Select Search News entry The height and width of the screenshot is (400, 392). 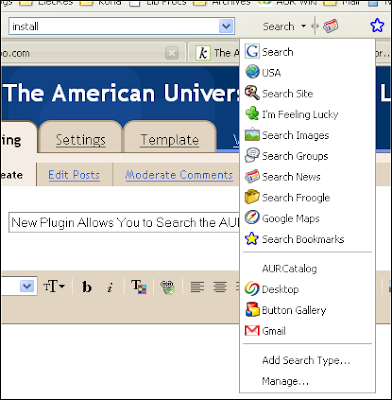[x=307, y=177]
